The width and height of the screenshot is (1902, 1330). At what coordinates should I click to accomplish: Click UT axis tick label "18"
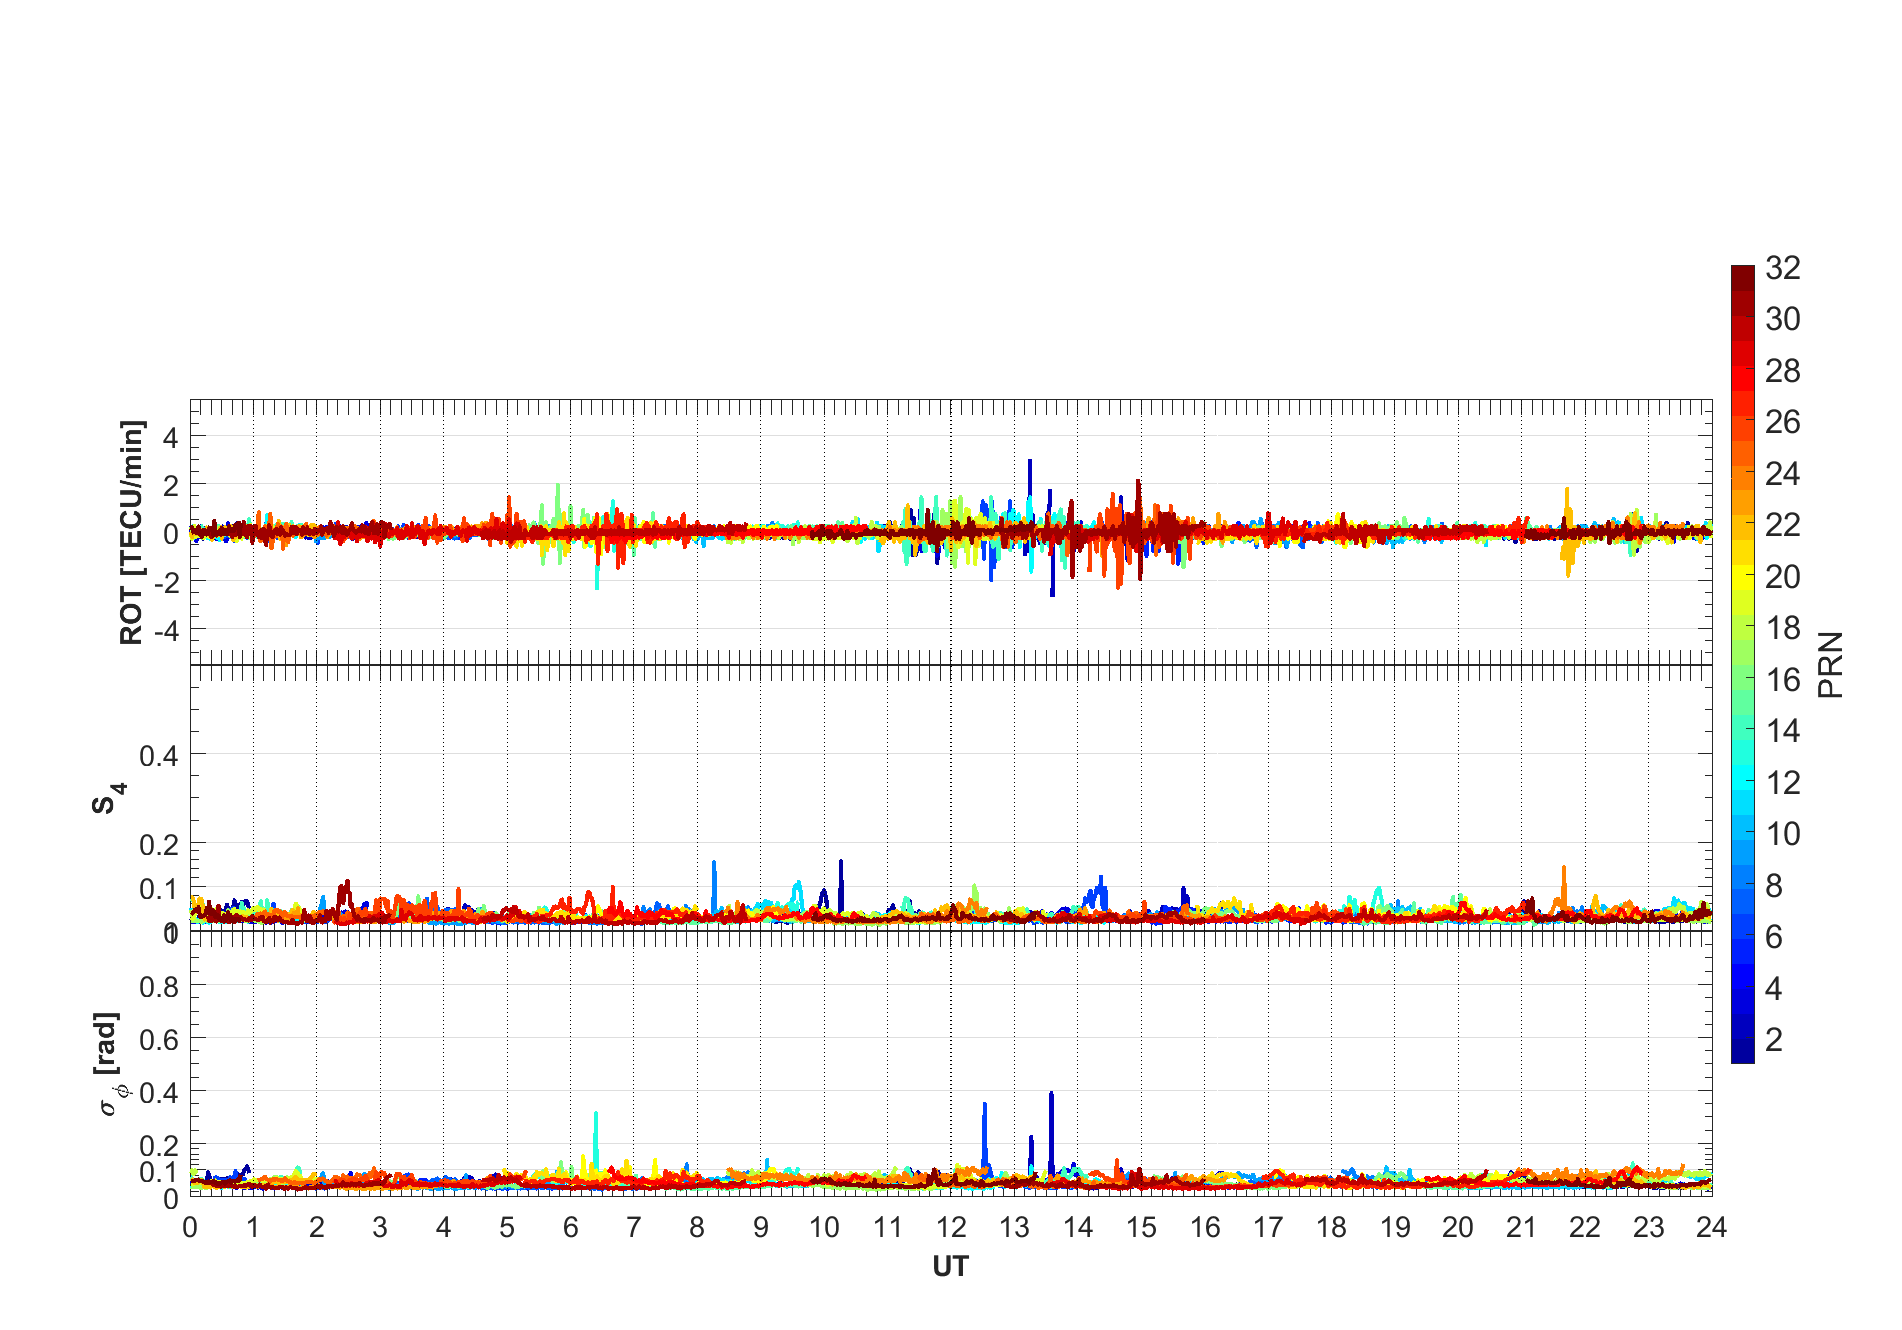pyautogui.click(x=1331, y=1227)
